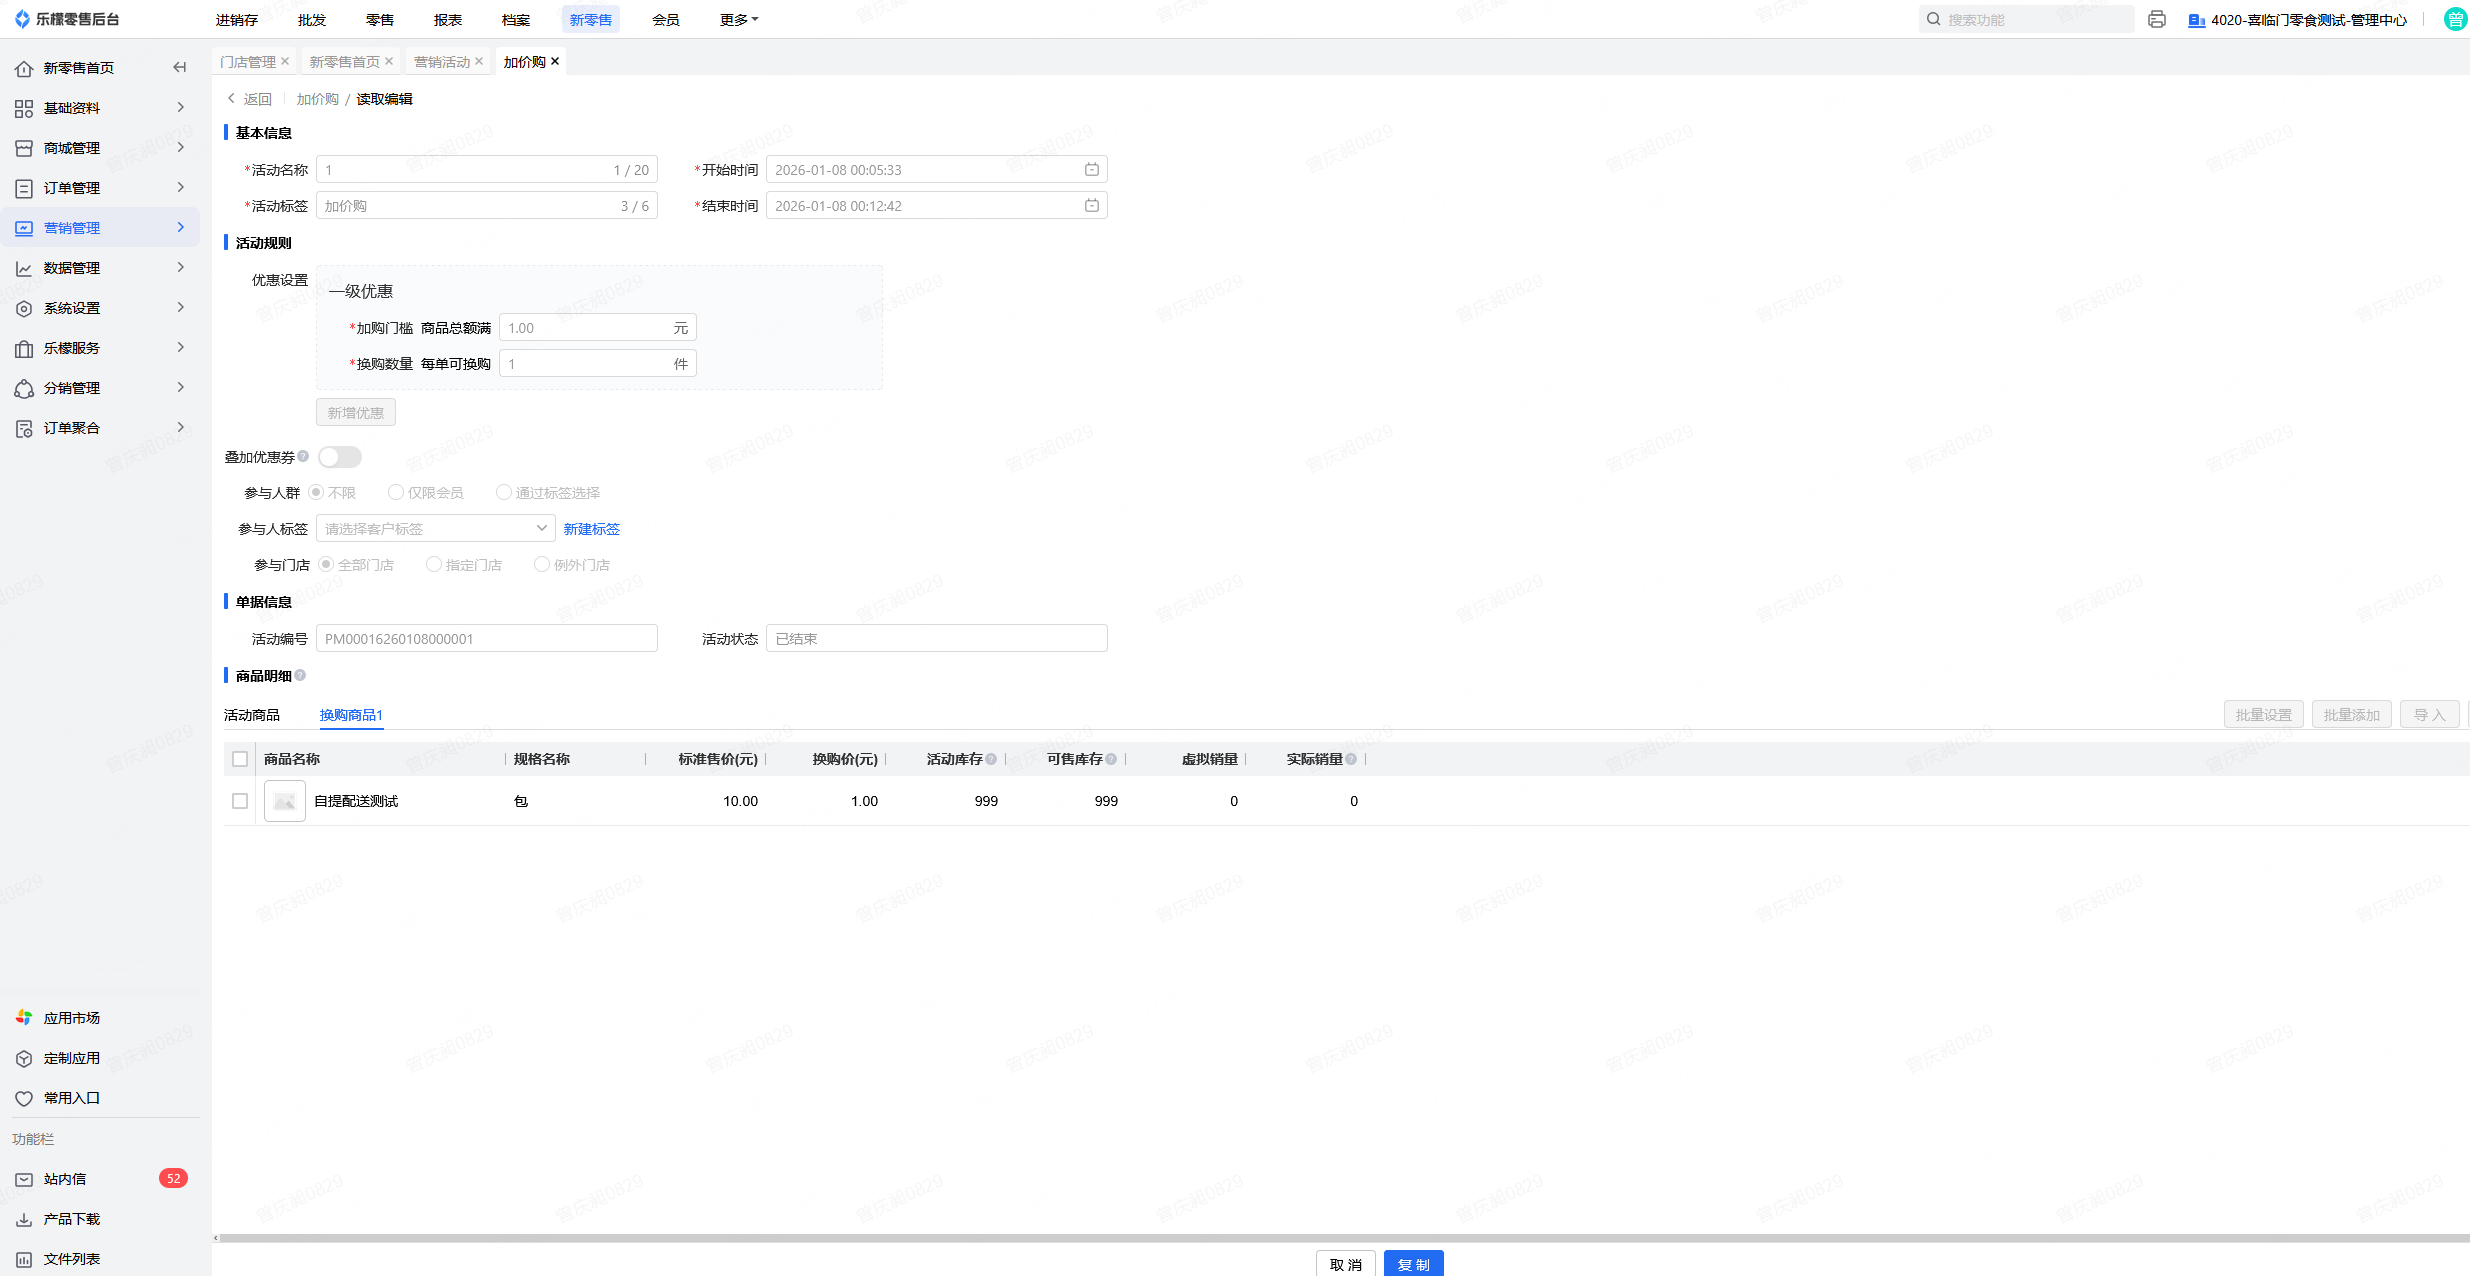
Task: Toggle the 叠加优惠券 switch
Action: (x=339, y=457)
